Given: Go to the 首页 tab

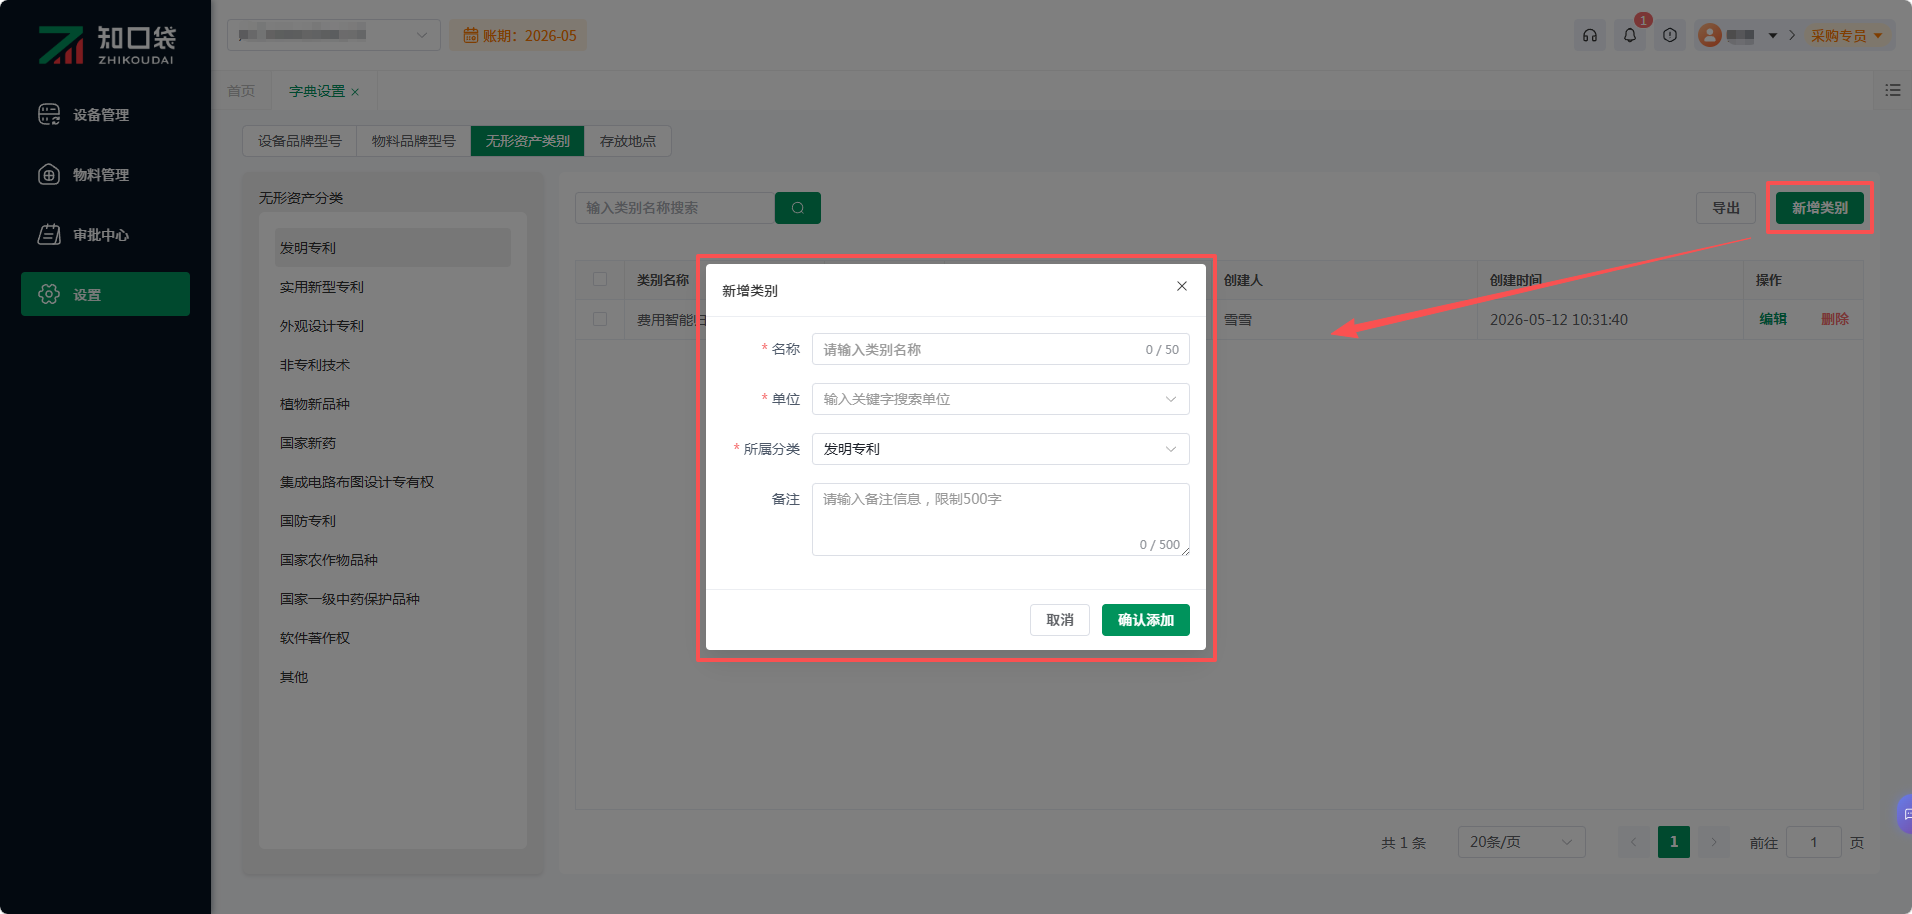Looking at the screenshot, I should [241, 91].
